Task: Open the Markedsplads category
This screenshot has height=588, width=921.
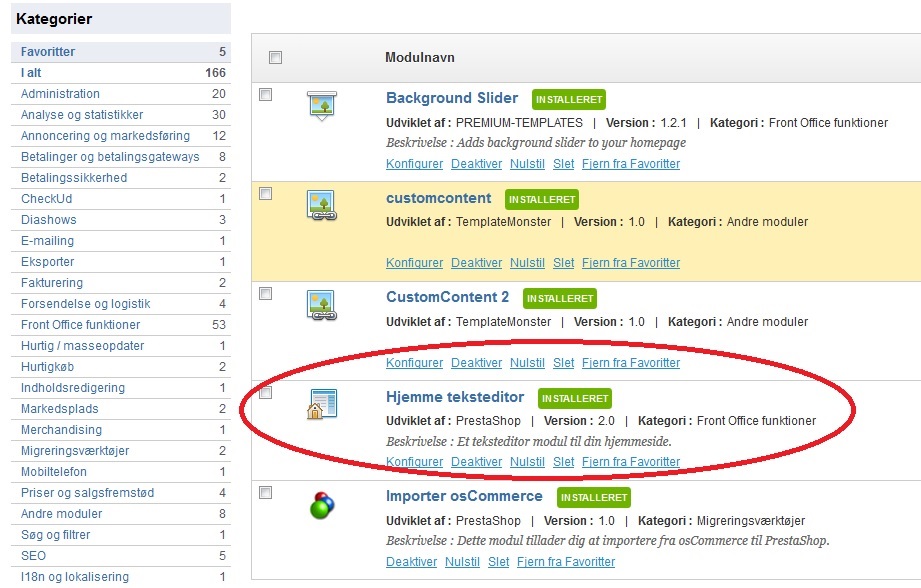Action: [x=121, y=409]
